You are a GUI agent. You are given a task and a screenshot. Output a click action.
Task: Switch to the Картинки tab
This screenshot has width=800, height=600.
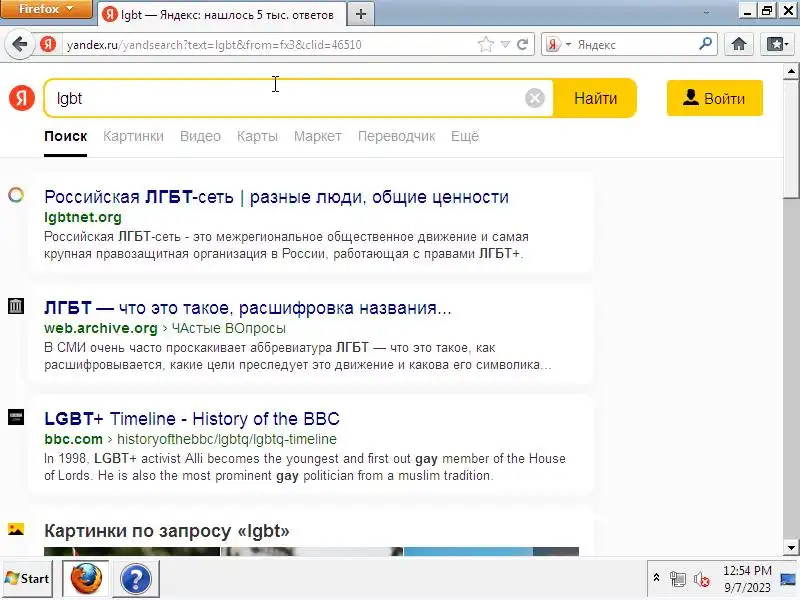[x=133, y=136]
